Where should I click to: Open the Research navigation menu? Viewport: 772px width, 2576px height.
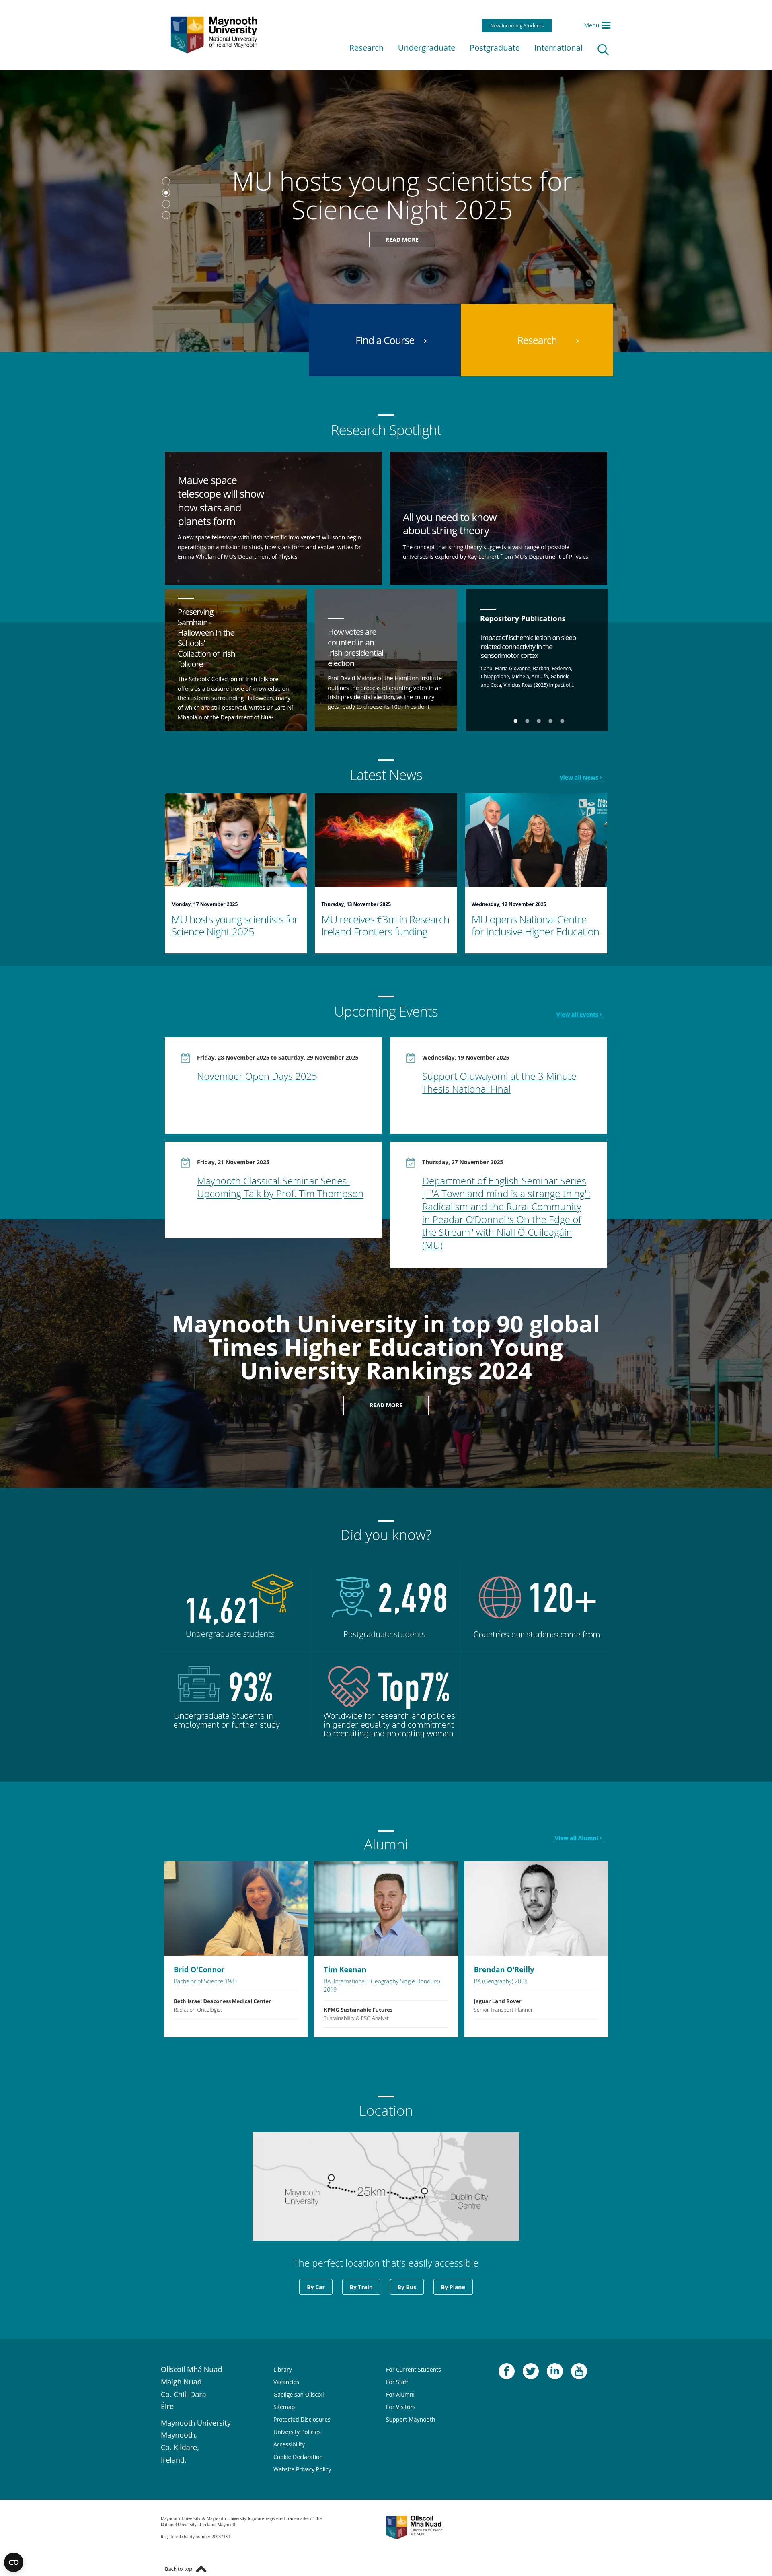click(x=366, y=48)
